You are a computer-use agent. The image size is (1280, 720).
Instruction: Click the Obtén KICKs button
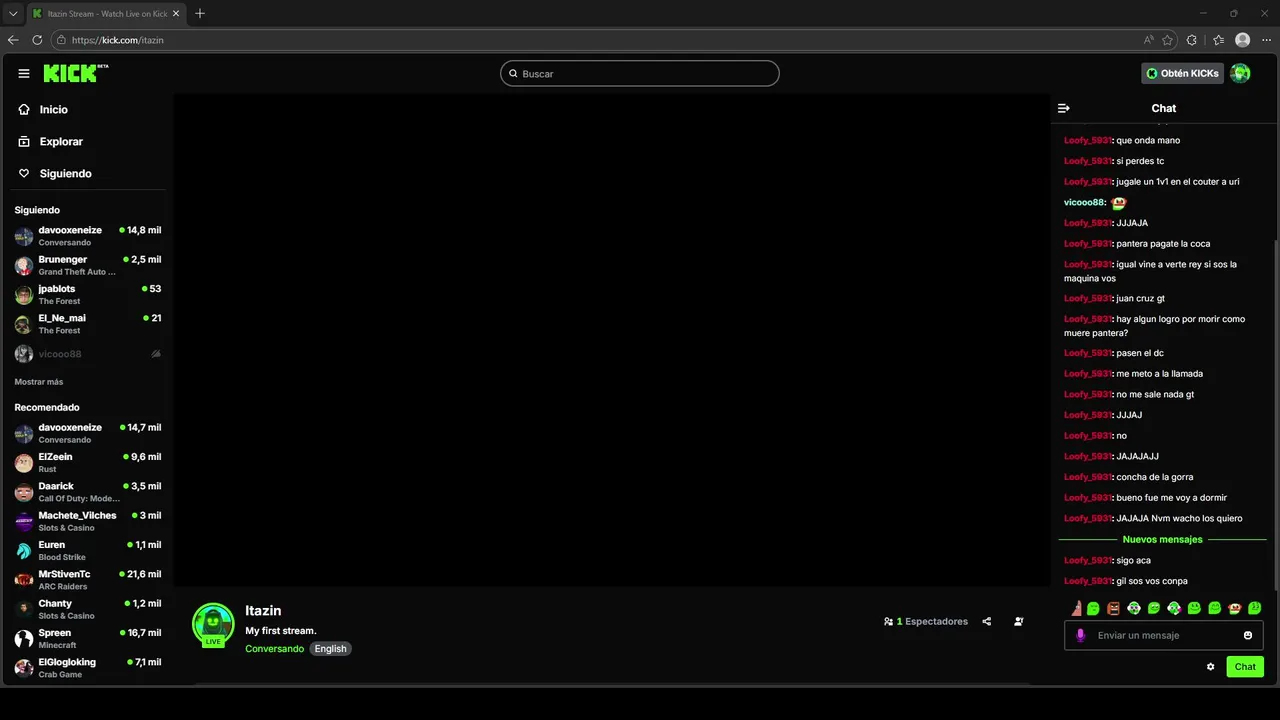(1183, 73)
